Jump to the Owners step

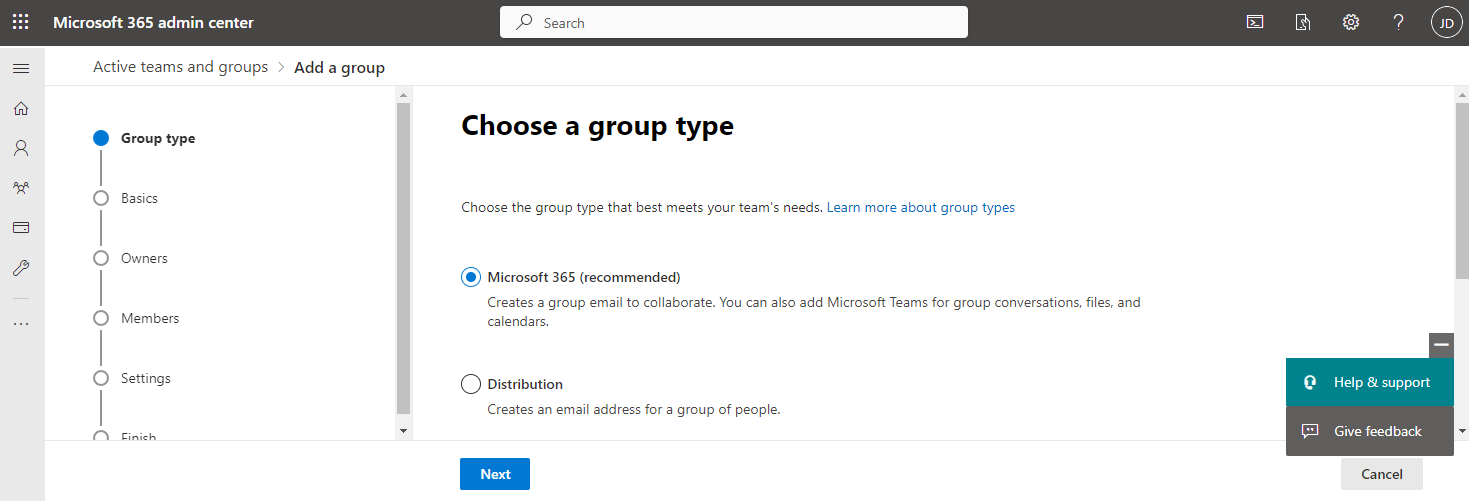pyautogui.click(x=131, y=258)
